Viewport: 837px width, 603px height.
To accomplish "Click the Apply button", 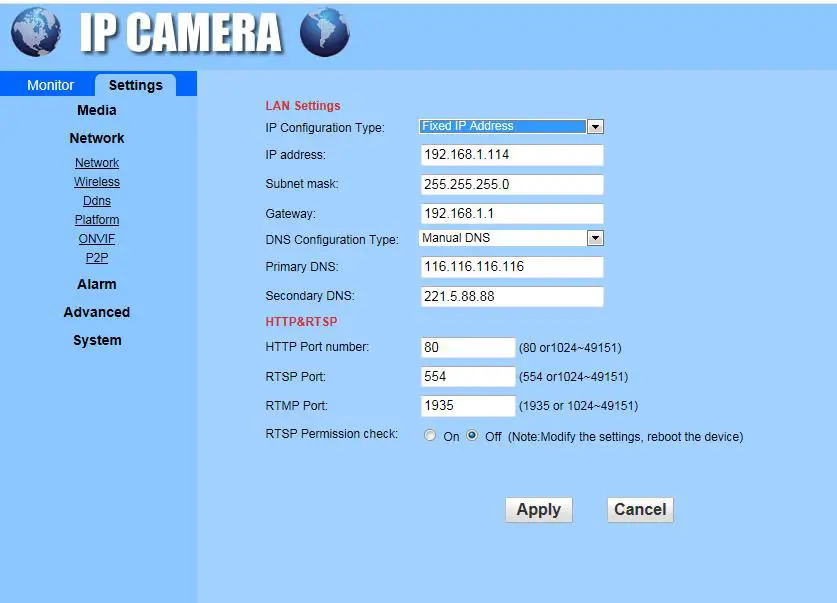I will [x=538, y=509].
